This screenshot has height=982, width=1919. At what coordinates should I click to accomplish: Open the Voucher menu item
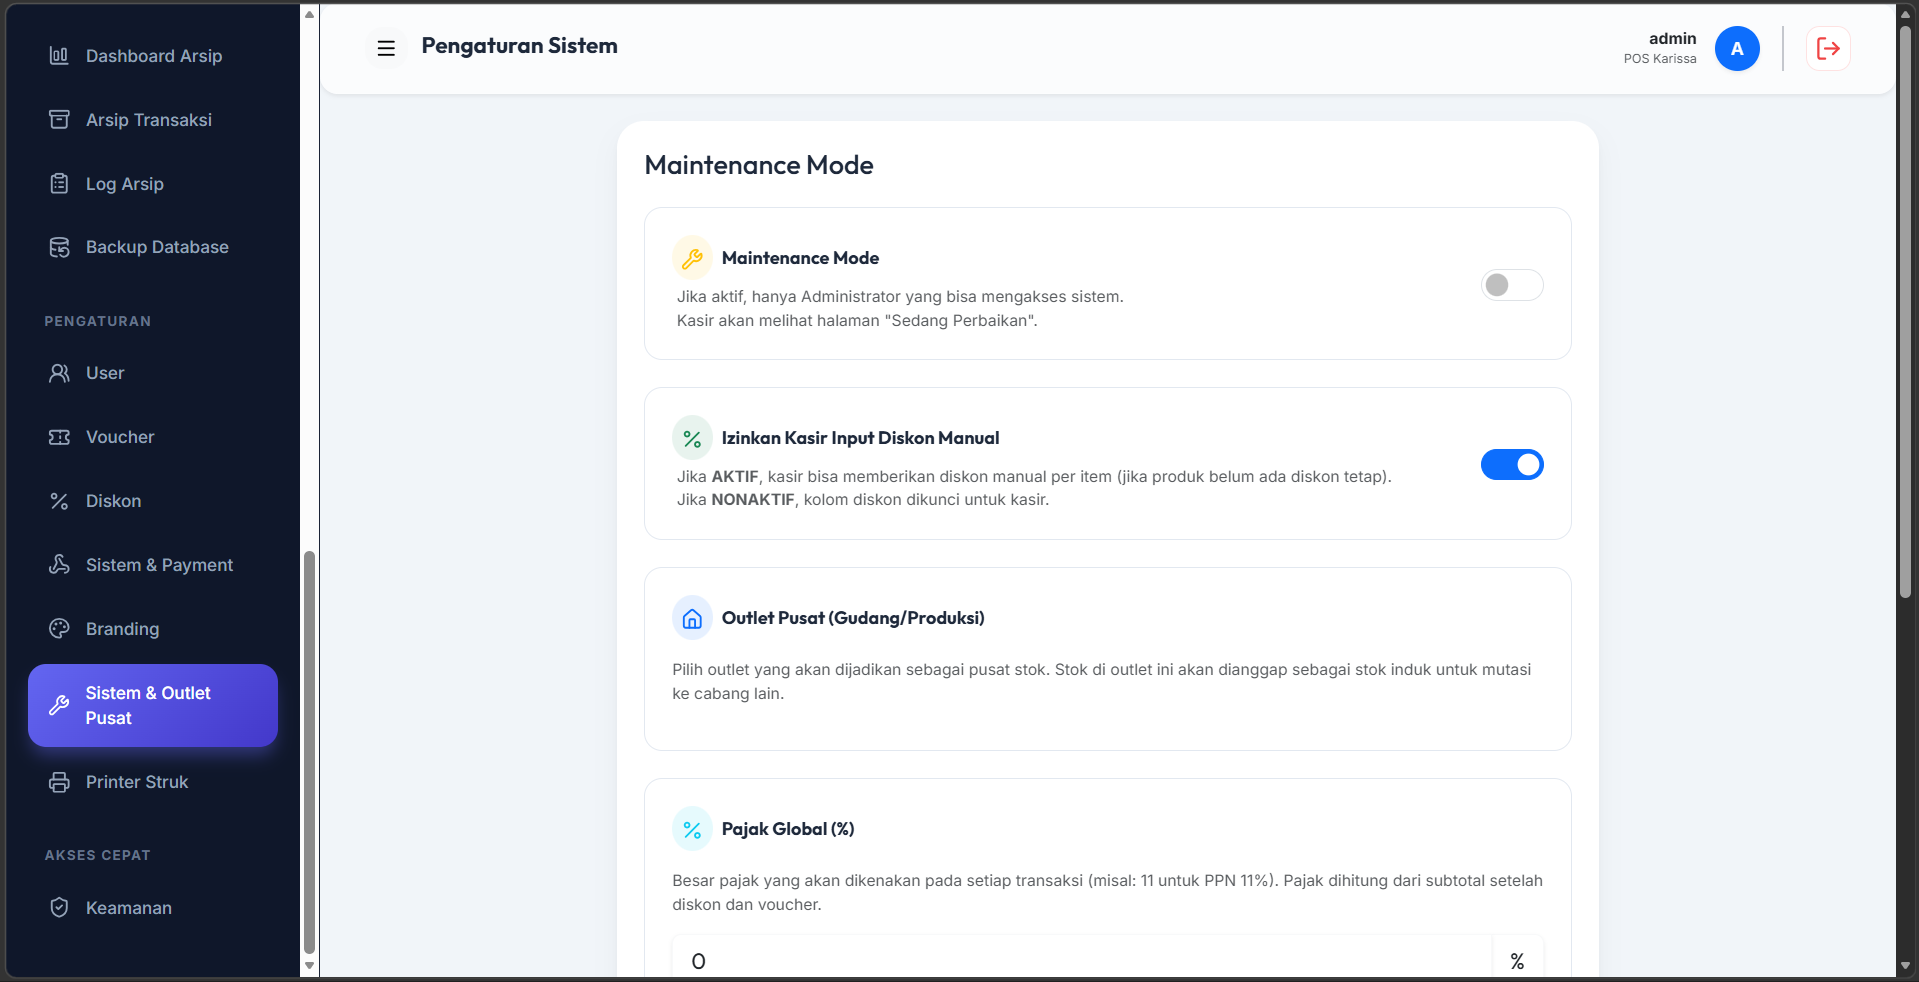153,437
